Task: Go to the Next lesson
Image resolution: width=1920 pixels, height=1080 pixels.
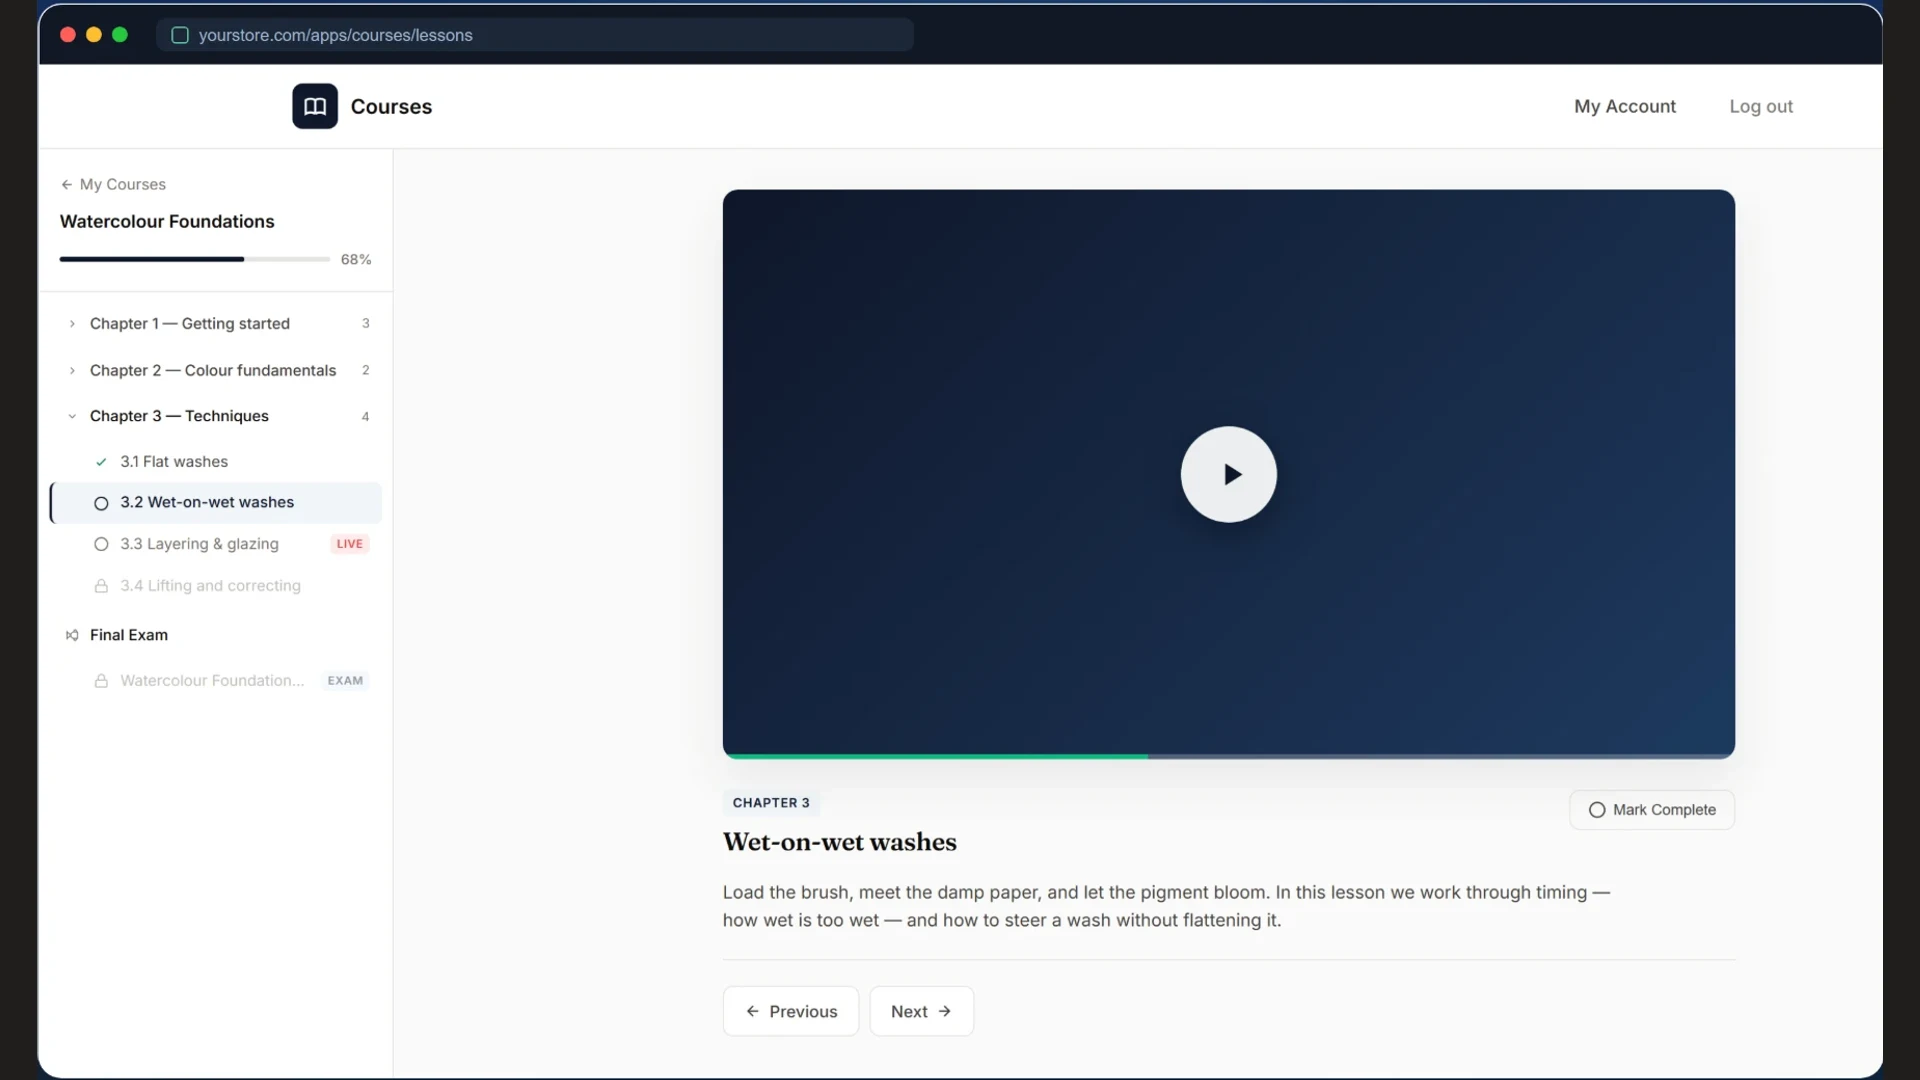Action: click(921, 1011)
